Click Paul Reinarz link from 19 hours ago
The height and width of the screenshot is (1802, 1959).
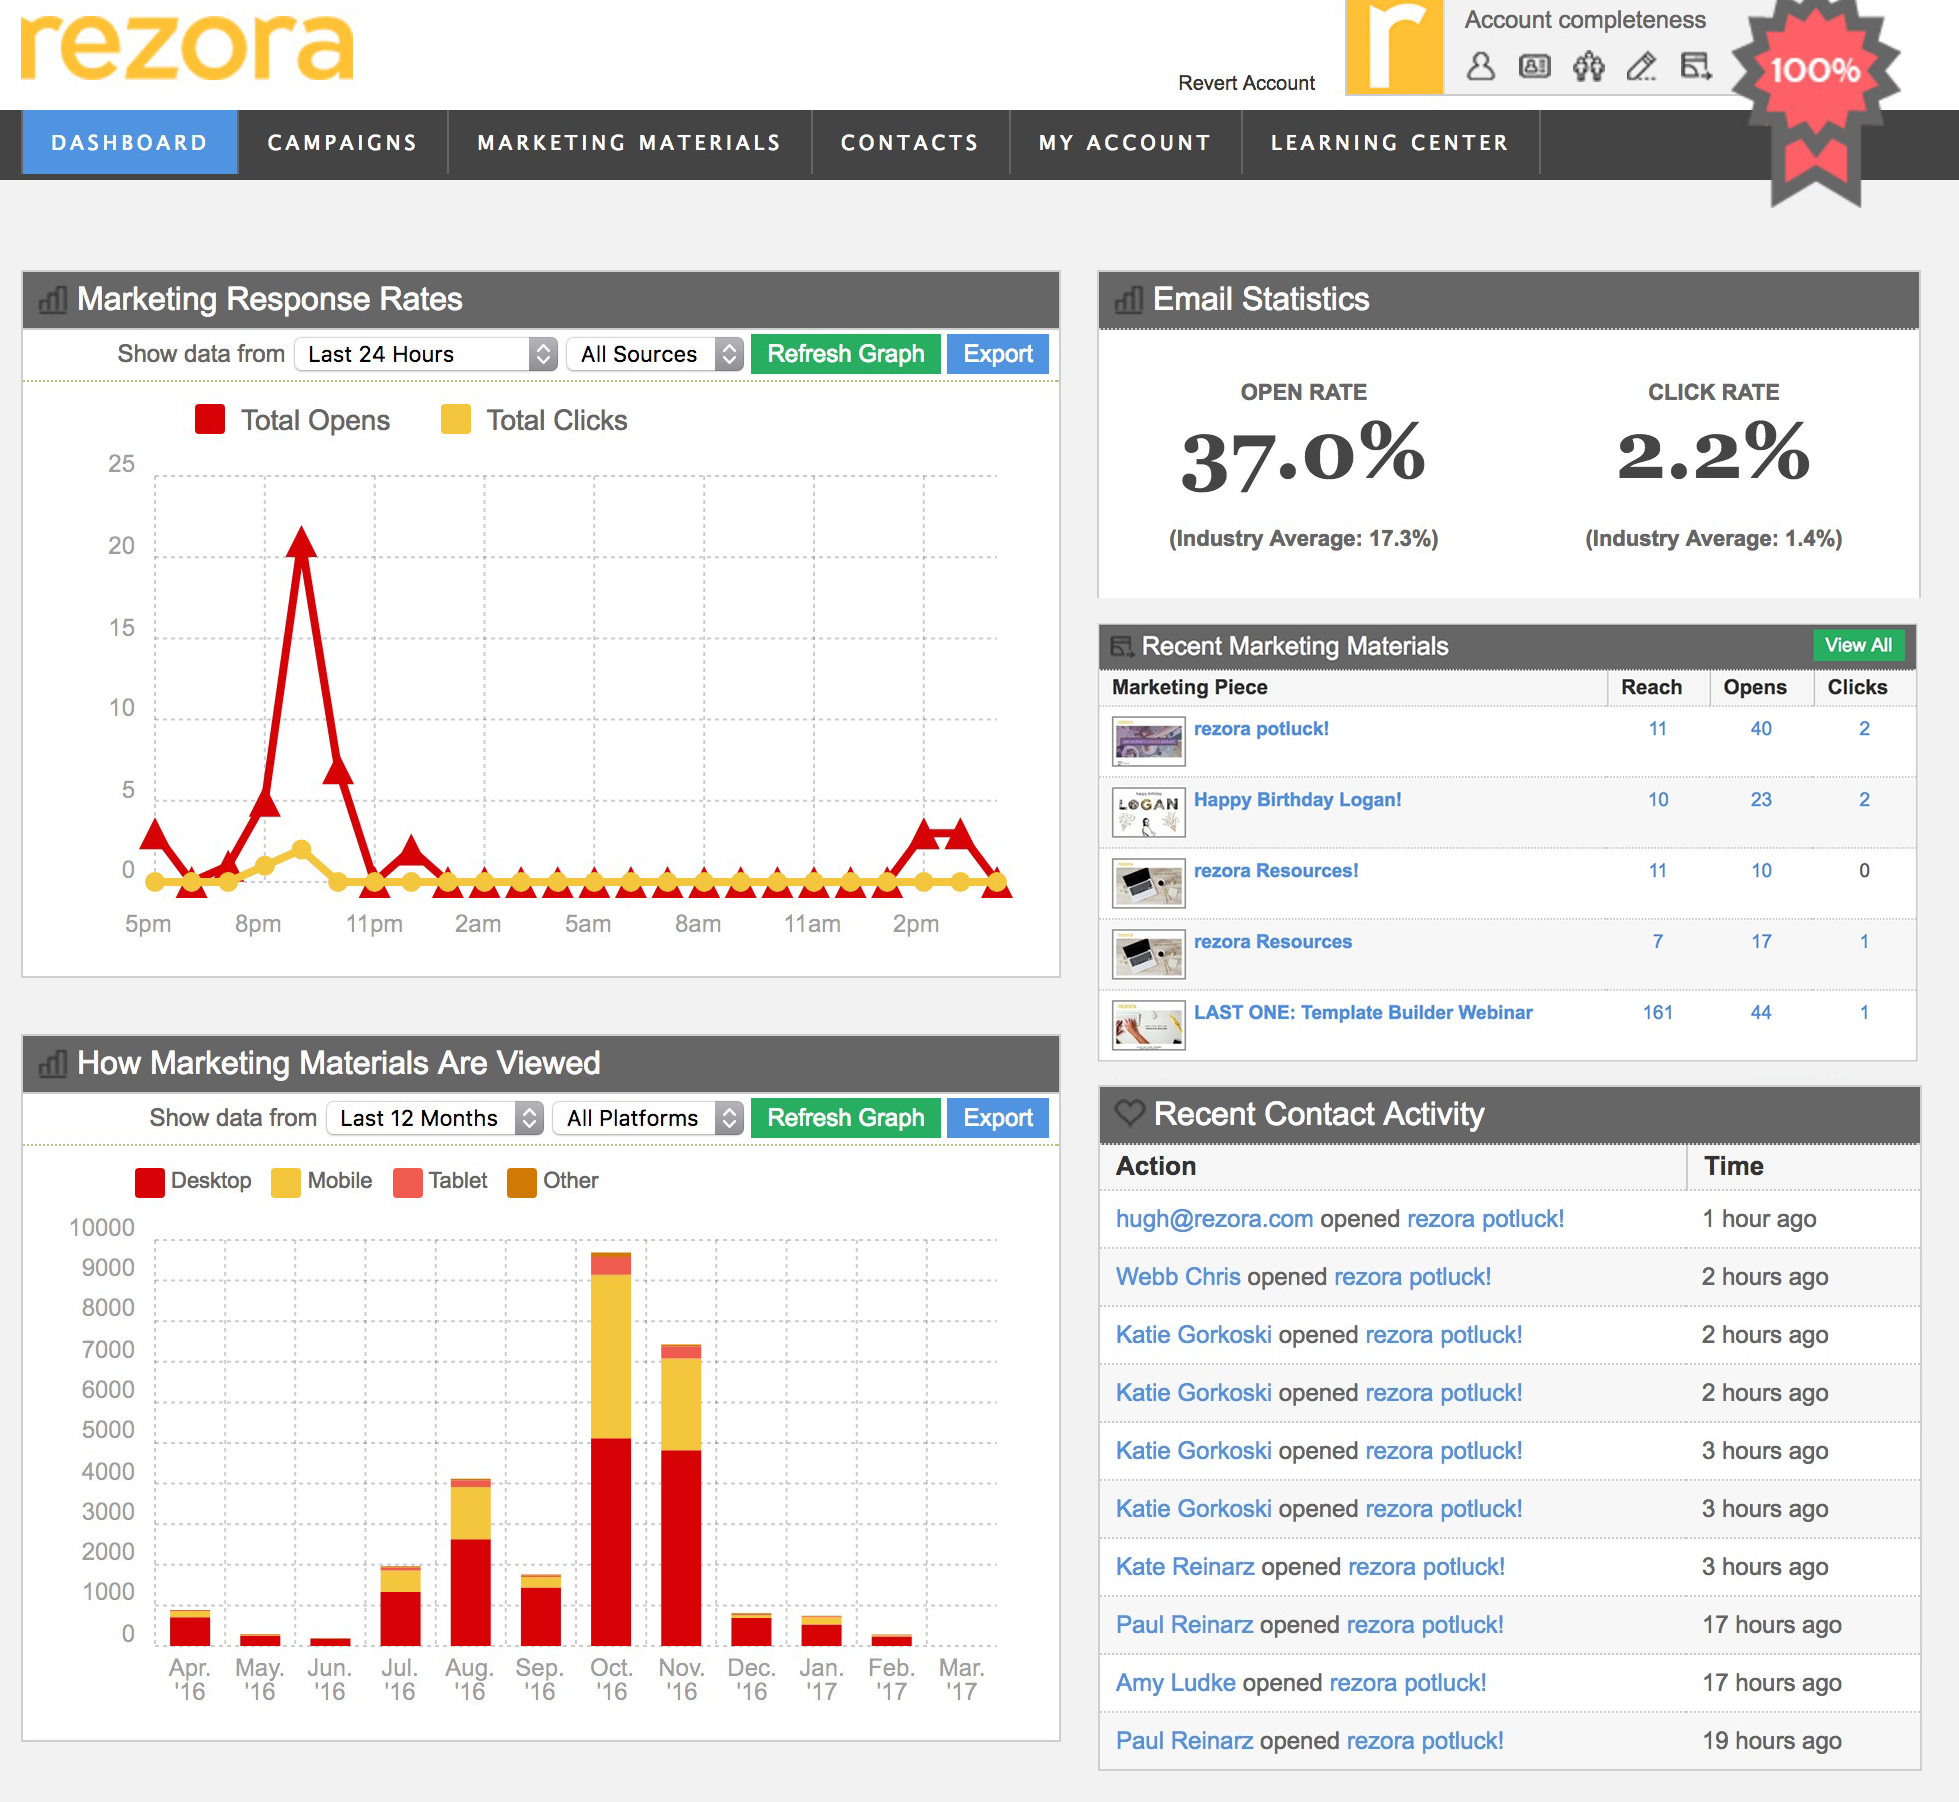(1185, 1741)
